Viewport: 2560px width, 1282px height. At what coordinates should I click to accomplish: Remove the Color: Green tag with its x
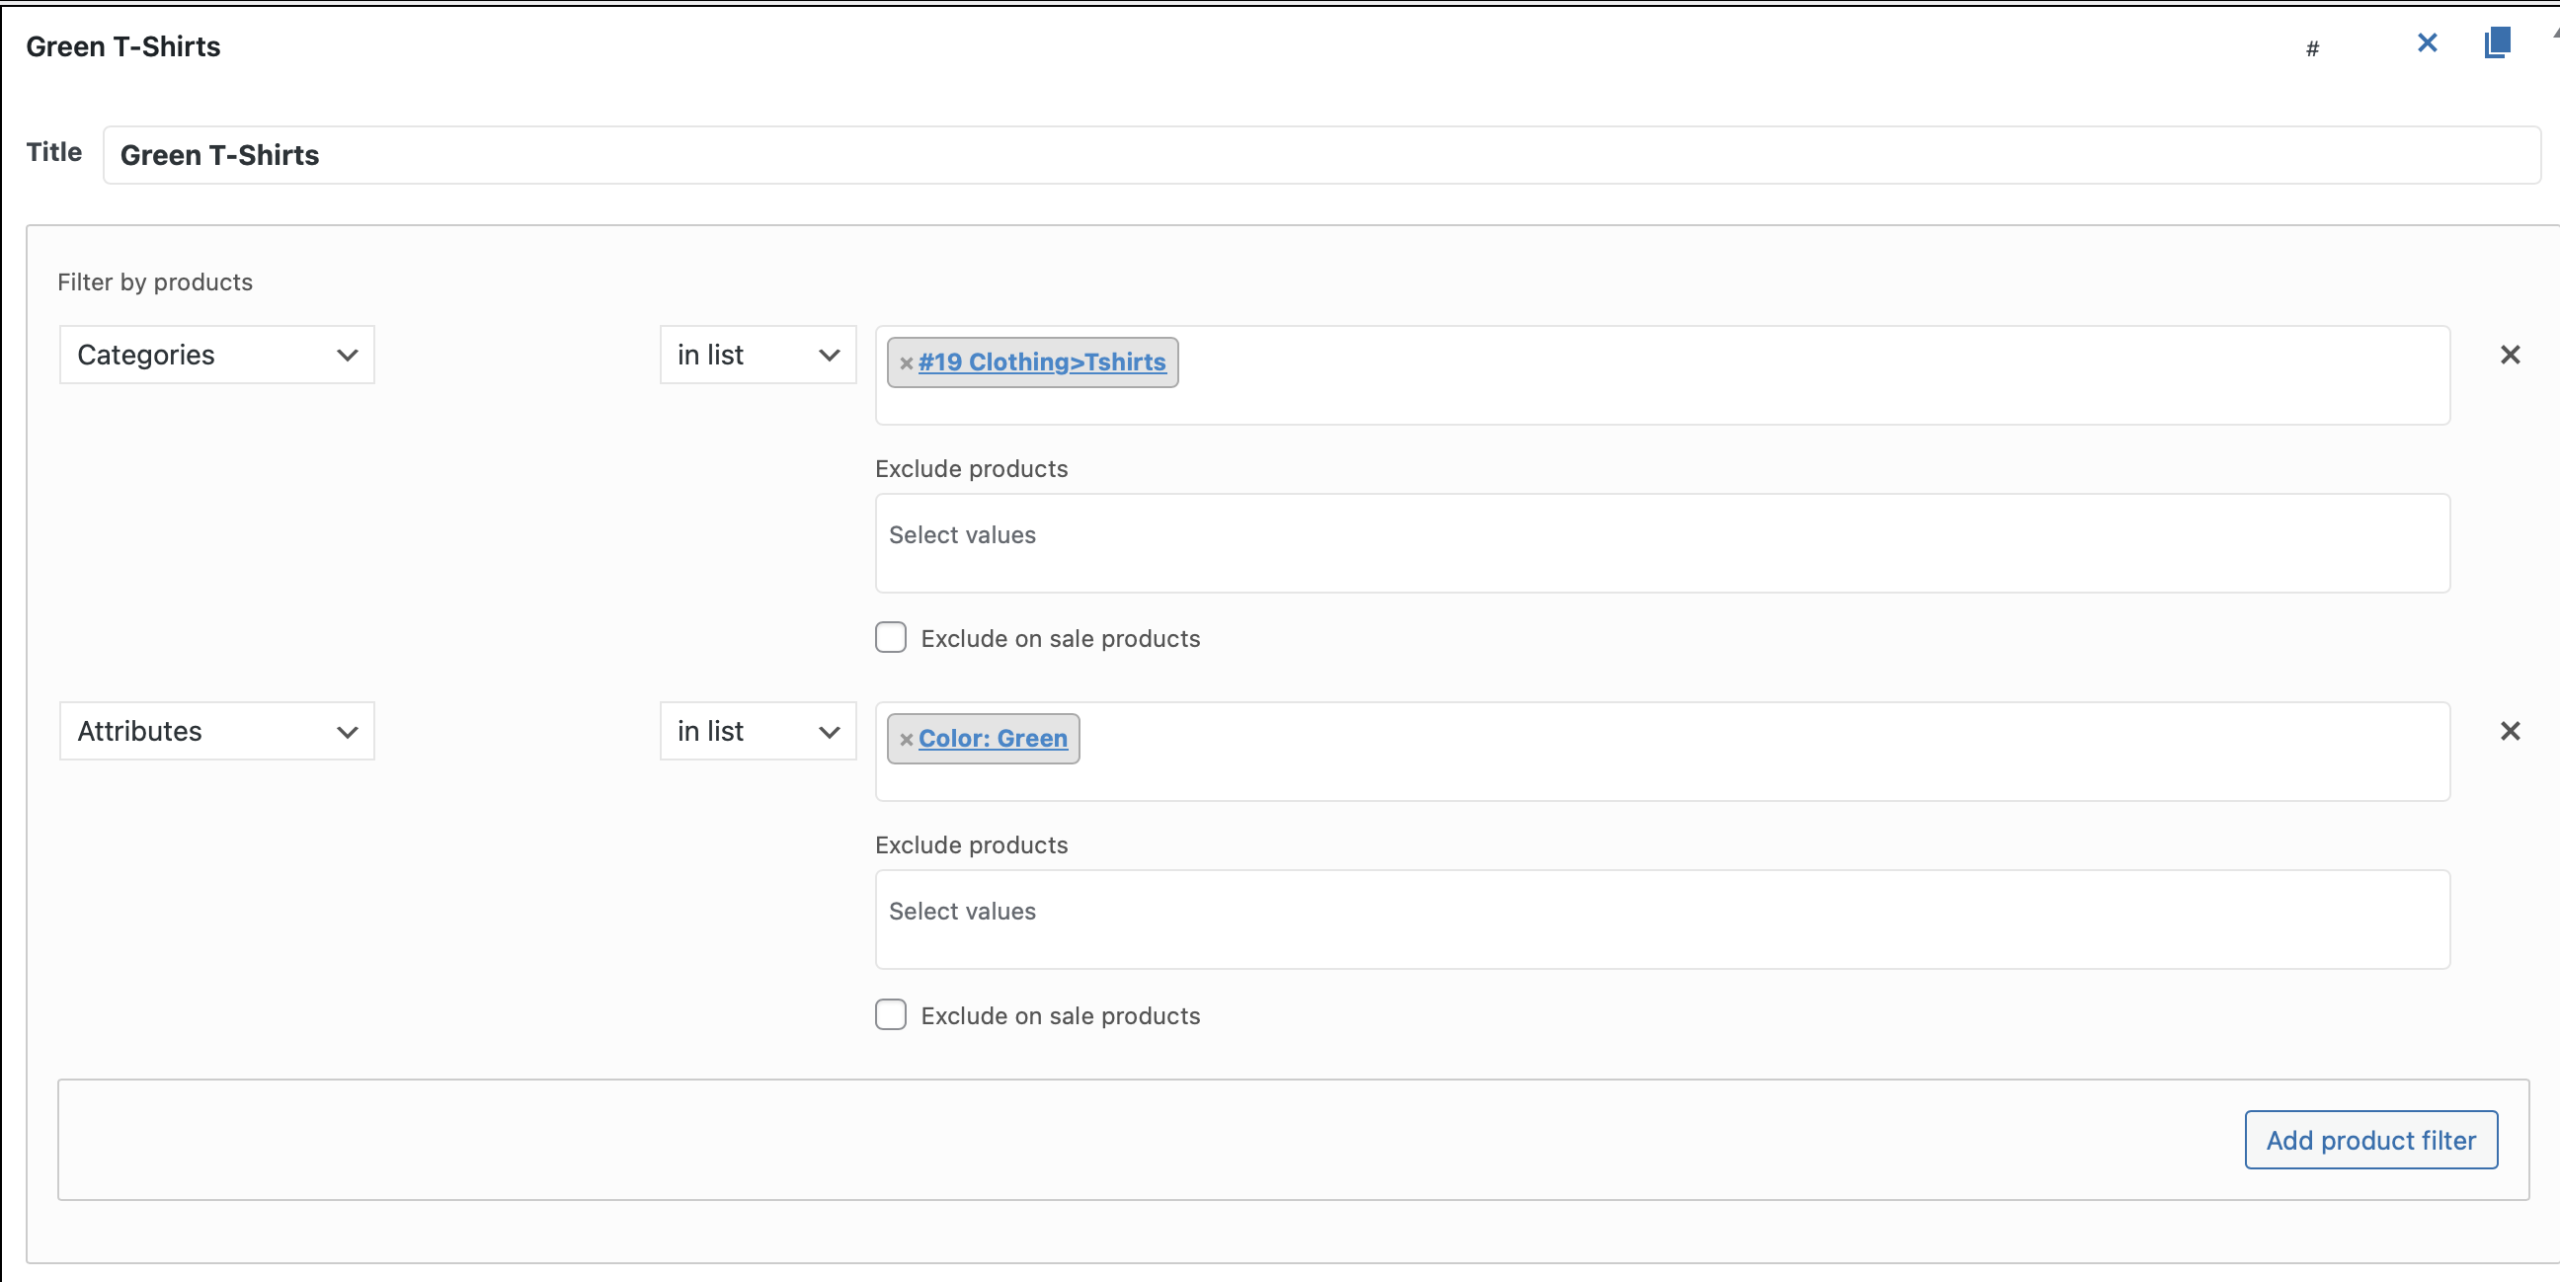(x=906, y=739)
